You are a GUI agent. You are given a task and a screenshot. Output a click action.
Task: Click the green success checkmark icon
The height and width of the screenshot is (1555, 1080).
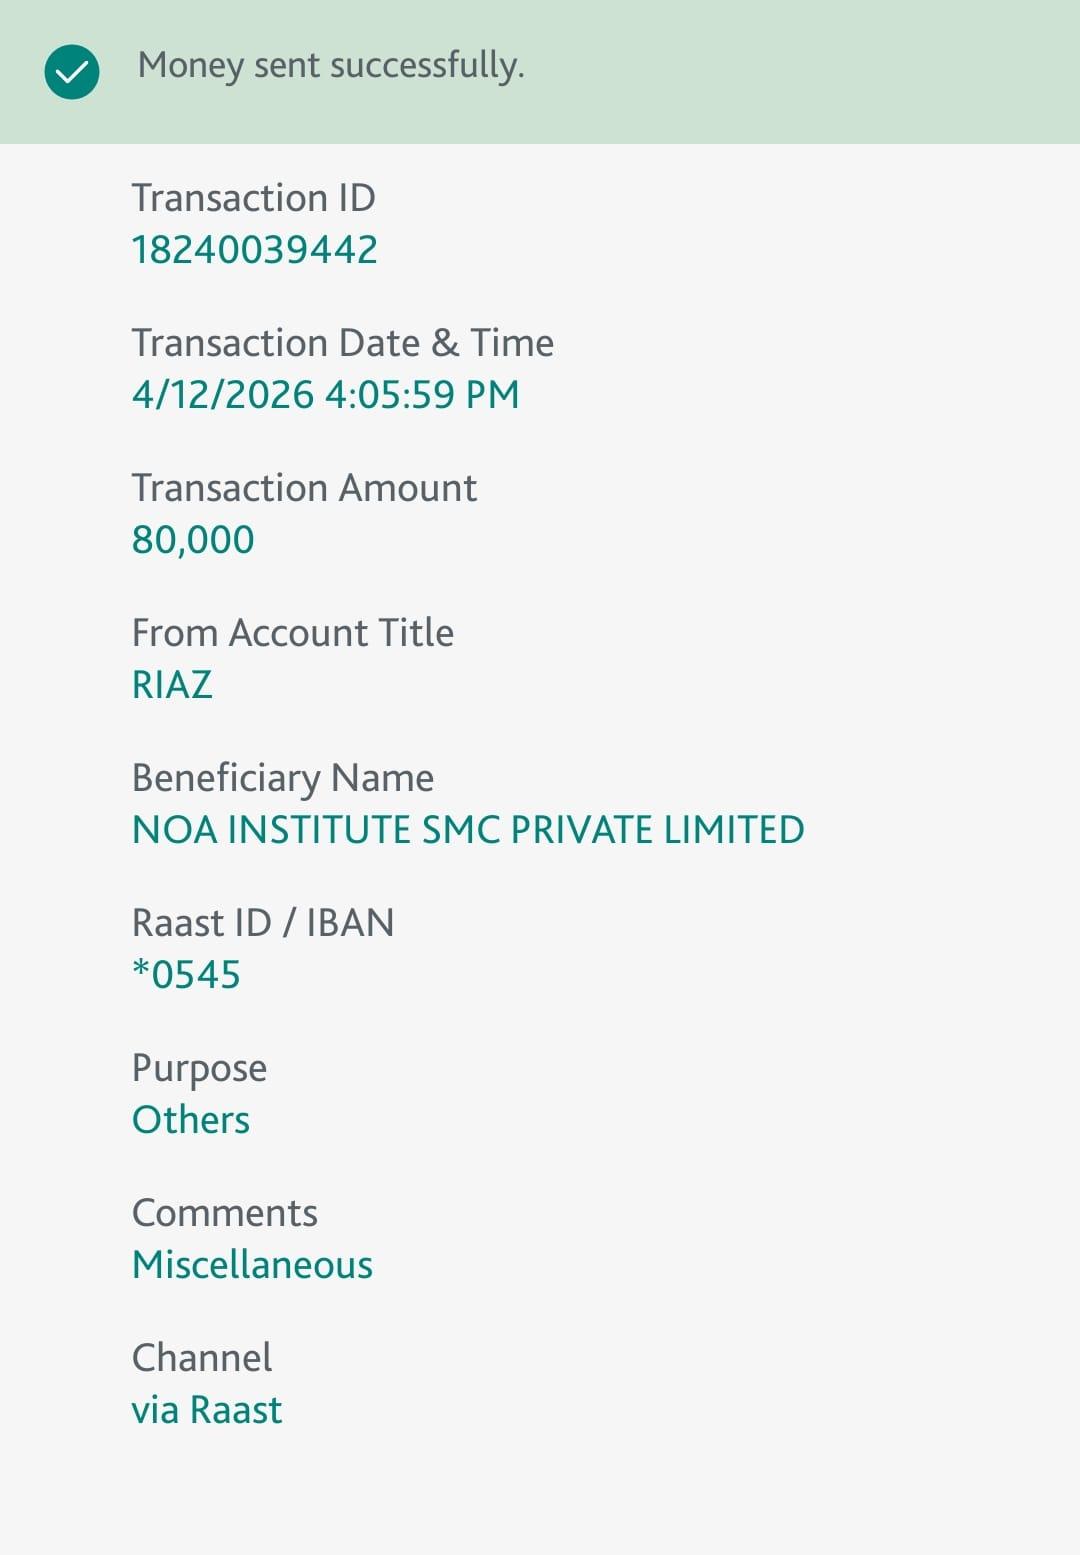pos(72,72)
